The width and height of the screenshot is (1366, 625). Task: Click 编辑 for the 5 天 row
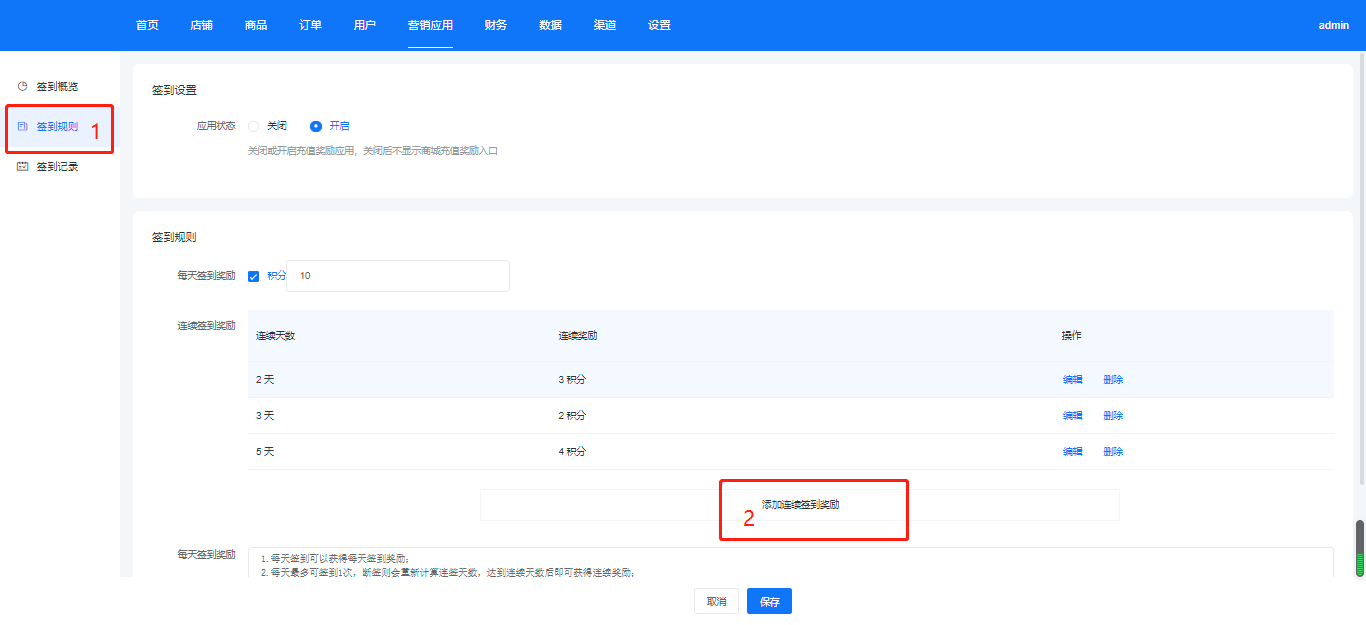1072,452
